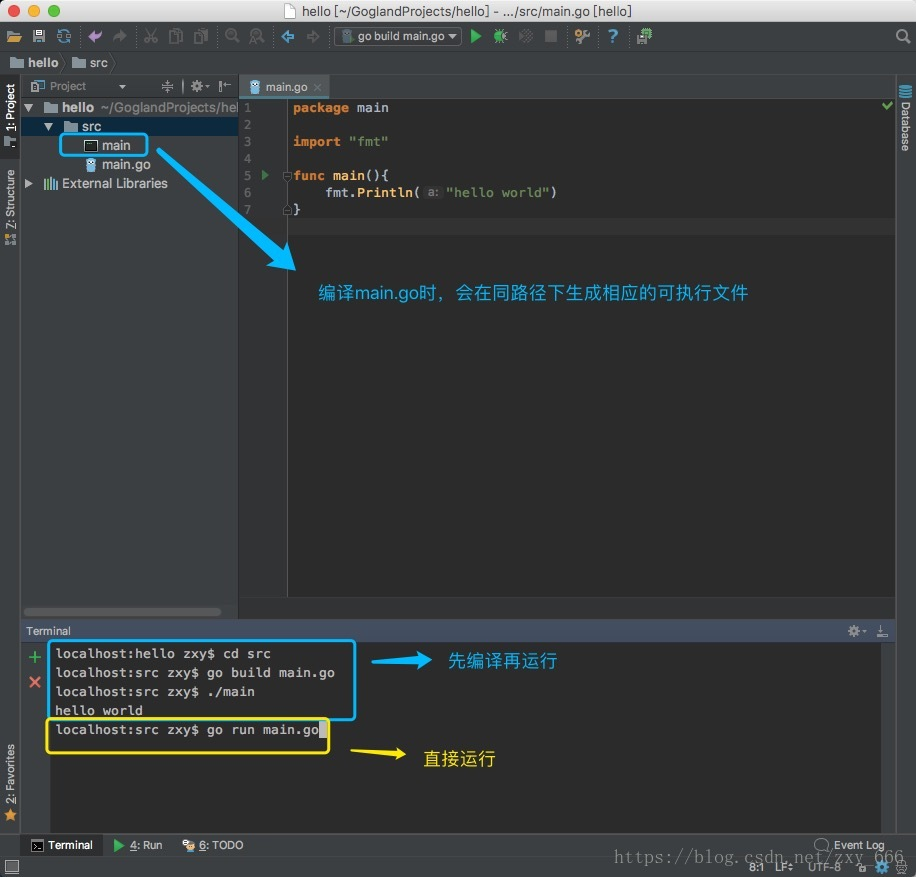Select the 'main' executable file in tree

107,145
